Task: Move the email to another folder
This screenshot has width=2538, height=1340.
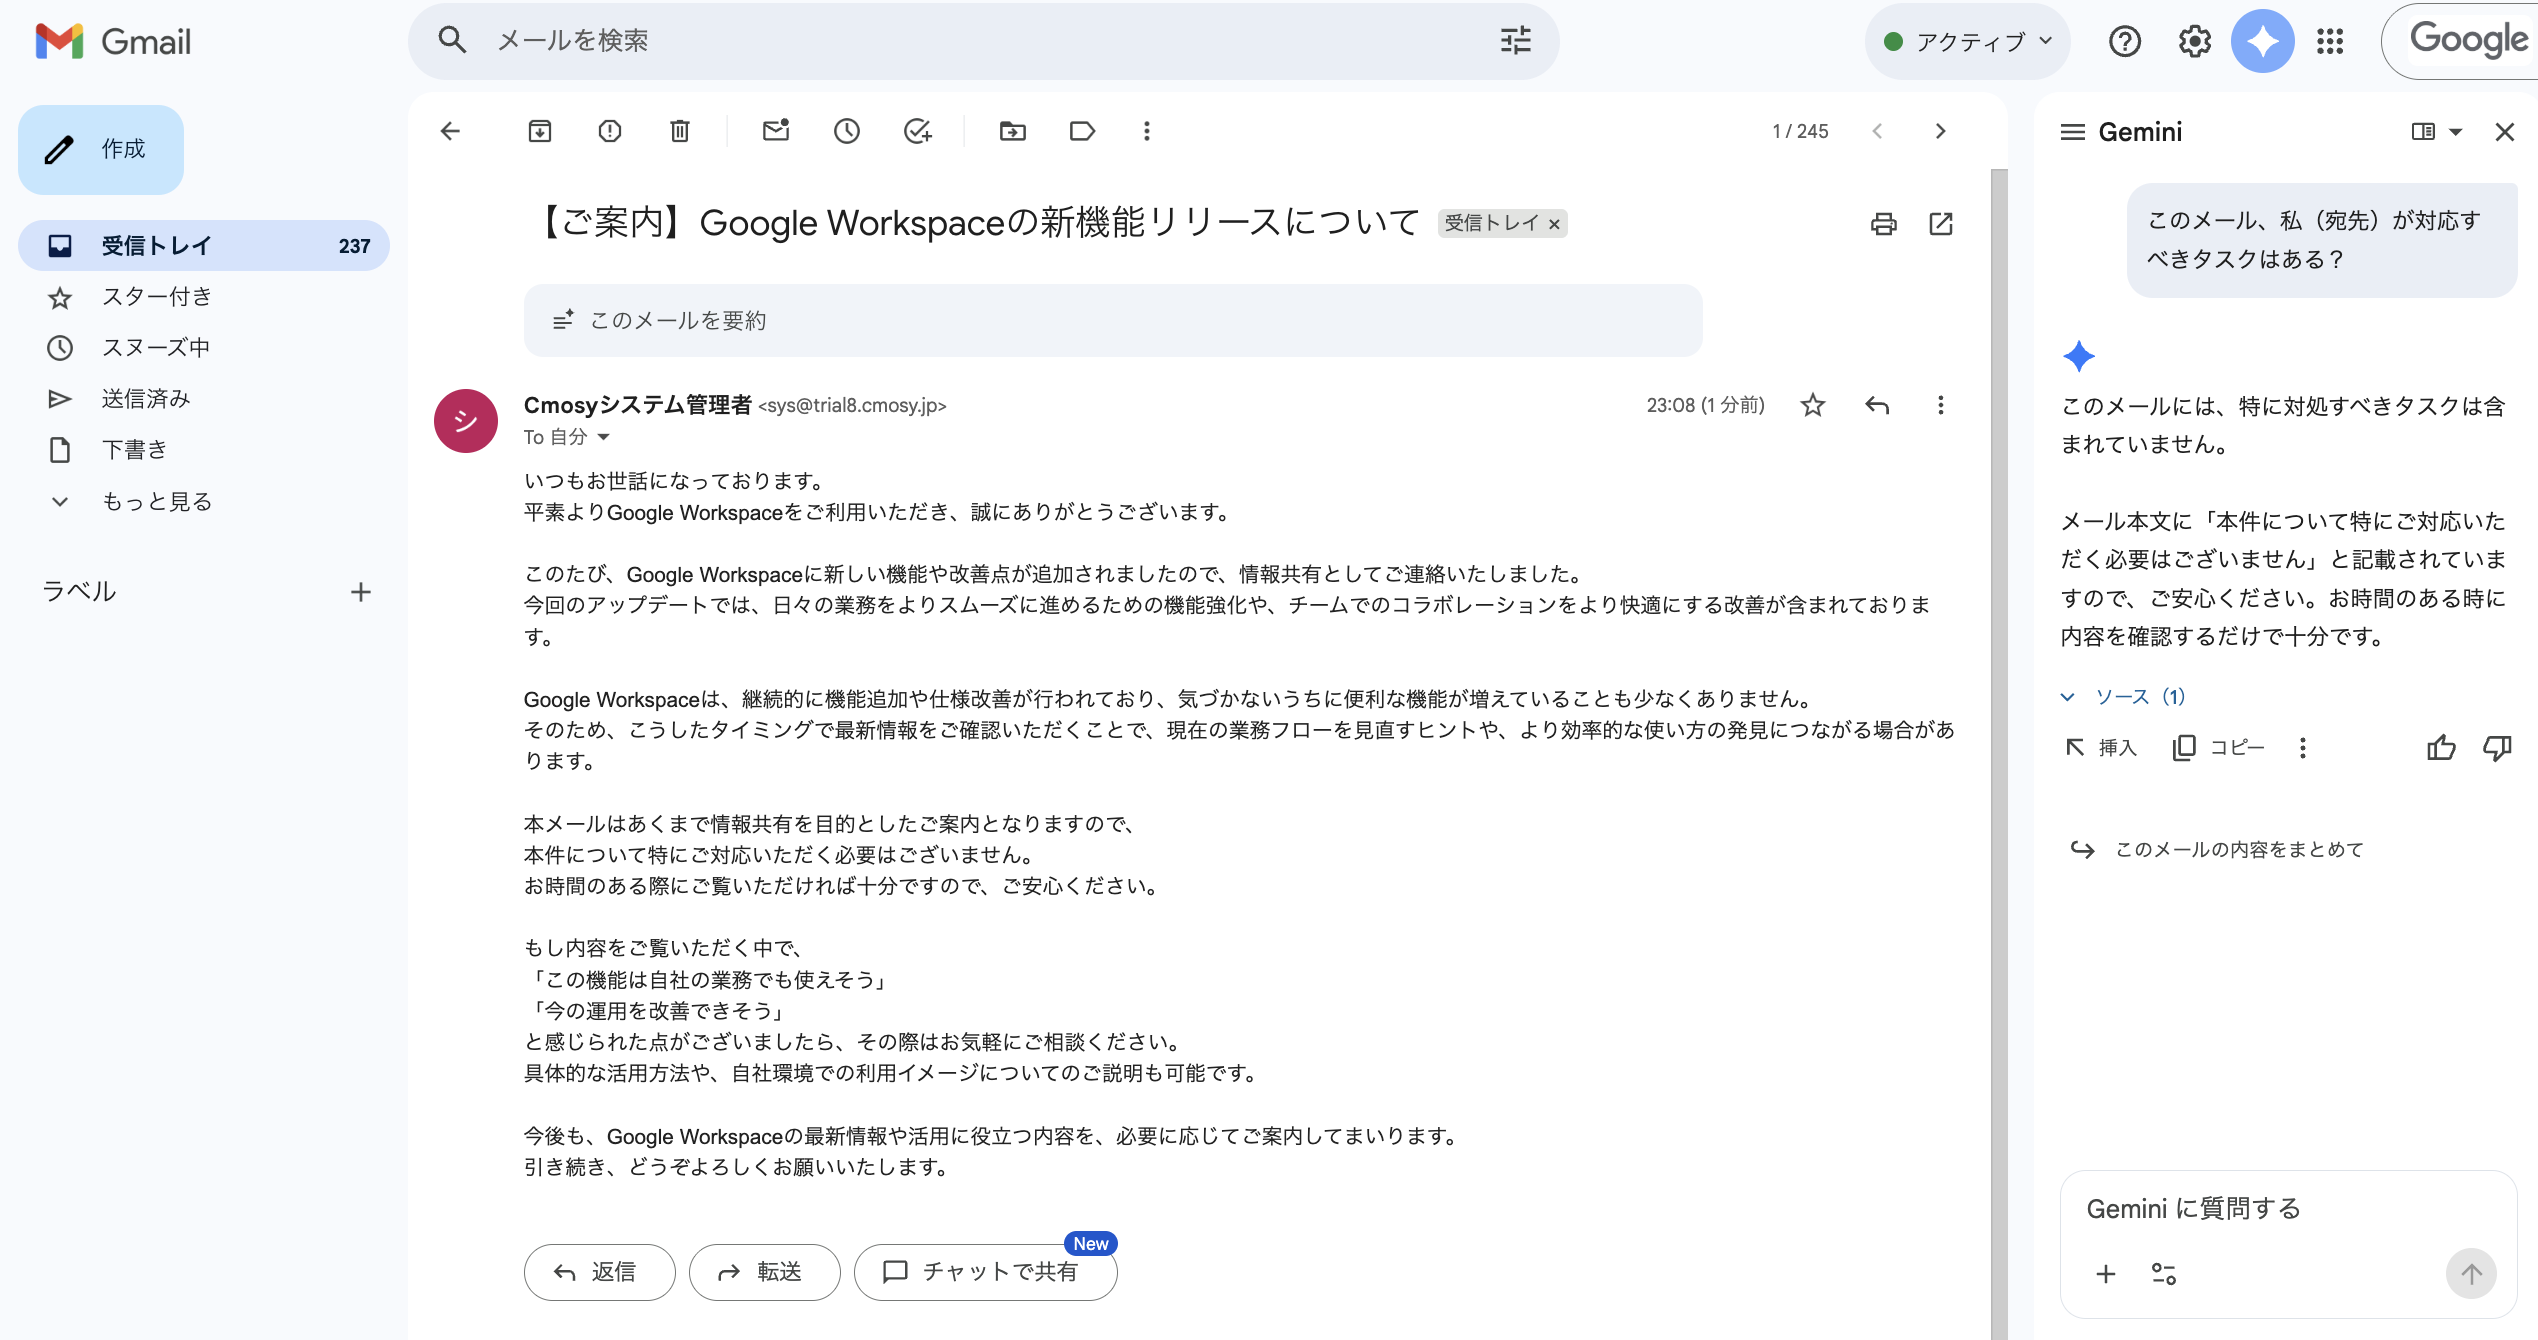Action: 1012,131
